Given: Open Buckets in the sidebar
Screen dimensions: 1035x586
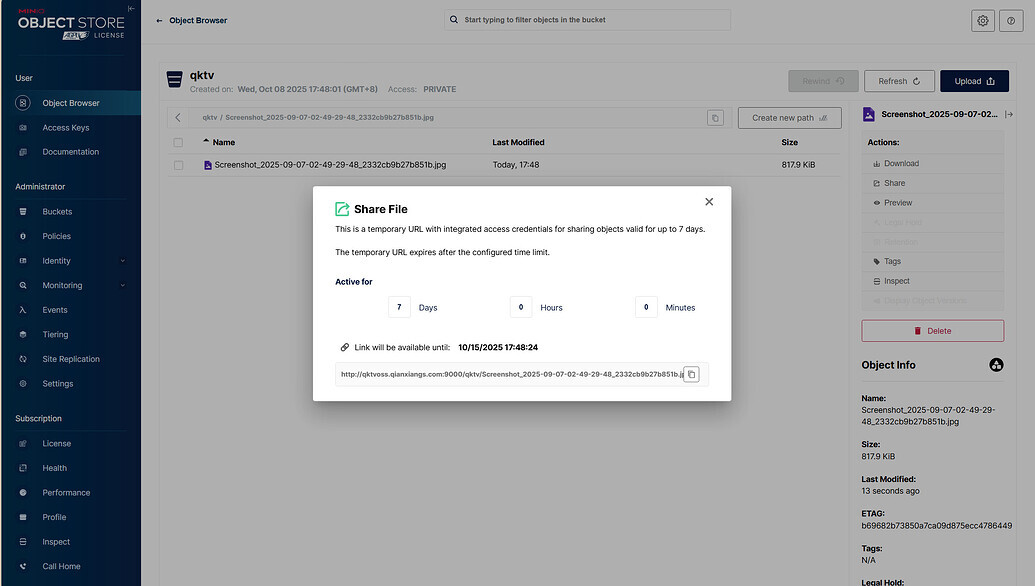Looking at the screenshot, I should click(x=57, y=212).
